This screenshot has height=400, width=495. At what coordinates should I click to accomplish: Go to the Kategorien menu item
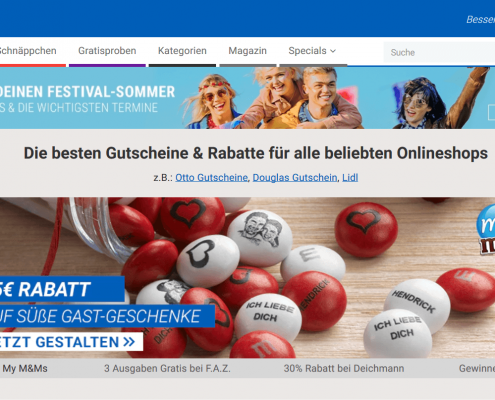pos(182,51)
